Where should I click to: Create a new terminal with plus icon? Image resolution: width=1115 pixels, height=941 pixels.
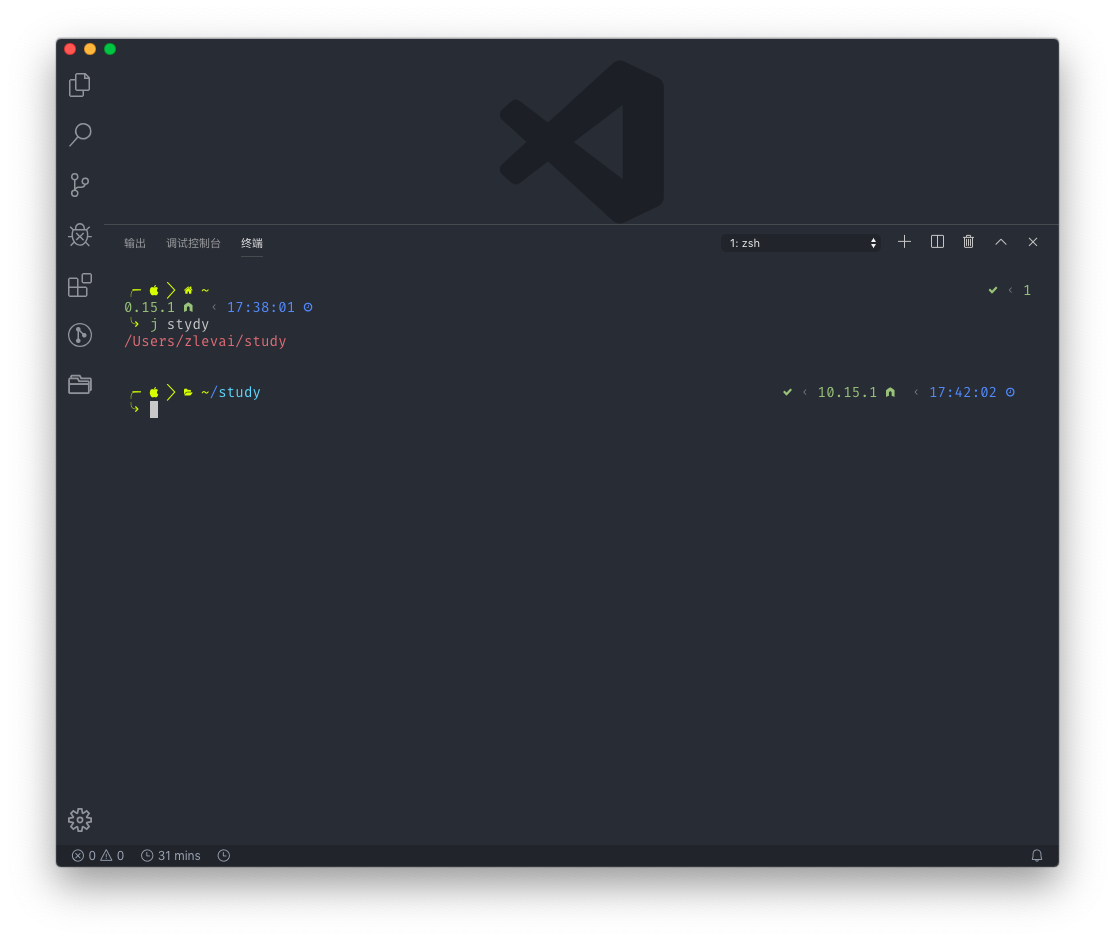click(x=905, y=242)
